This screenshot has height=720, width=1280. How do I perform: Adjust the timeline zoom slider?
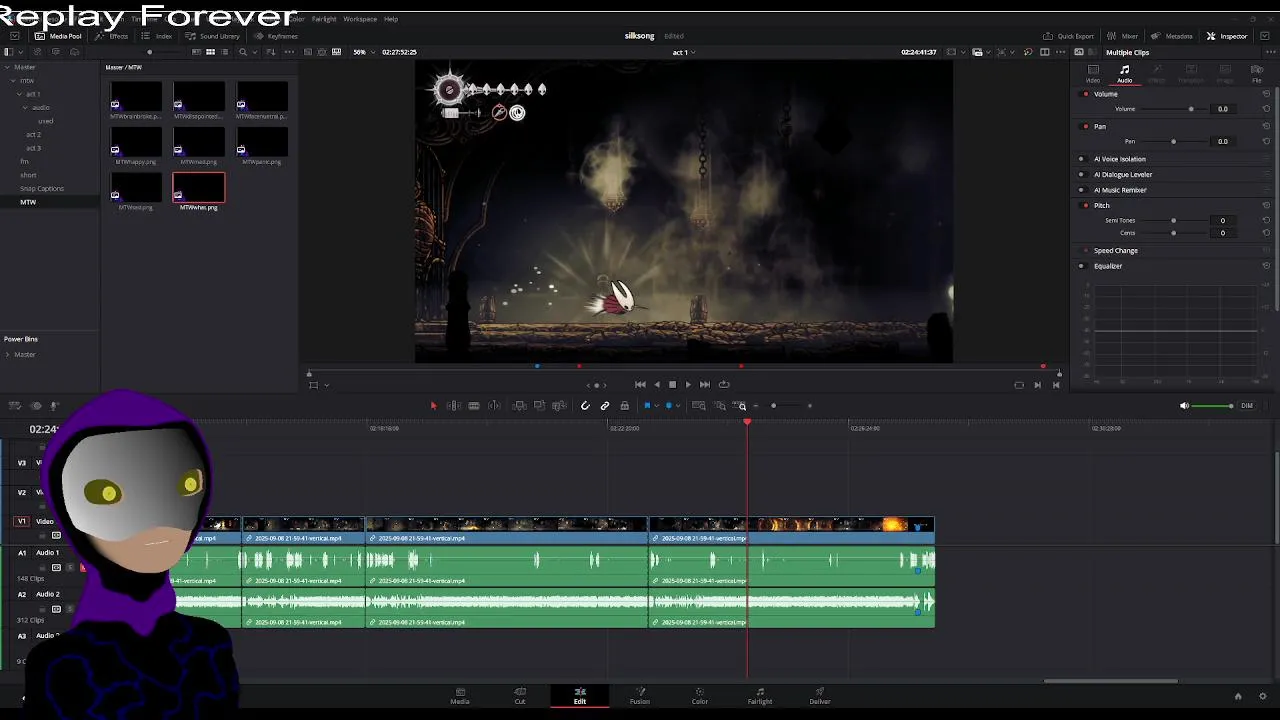[x=785, y=406]
